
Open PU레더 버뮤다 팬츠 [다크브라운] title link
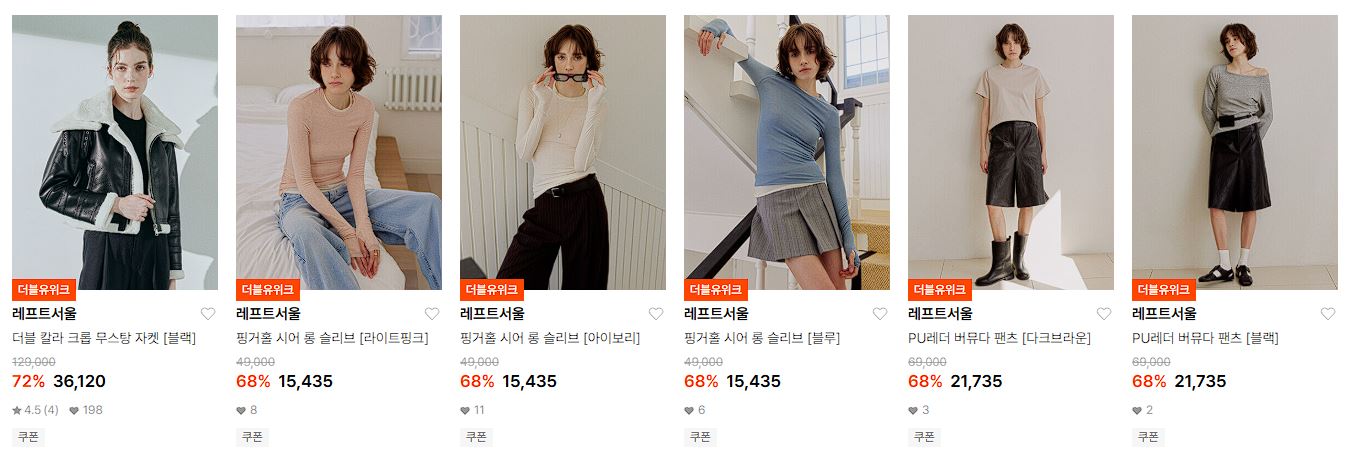coord(999,338)
